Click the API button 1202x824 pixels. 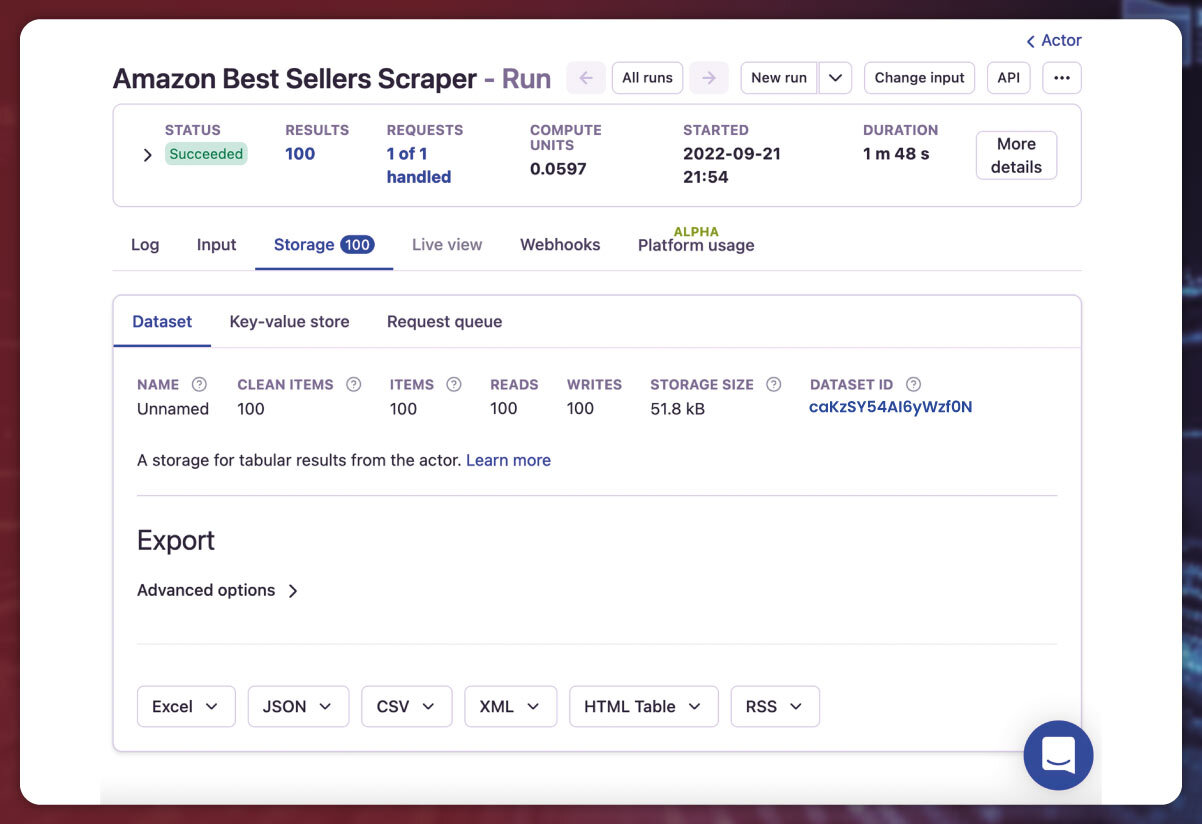(1009, 78)
